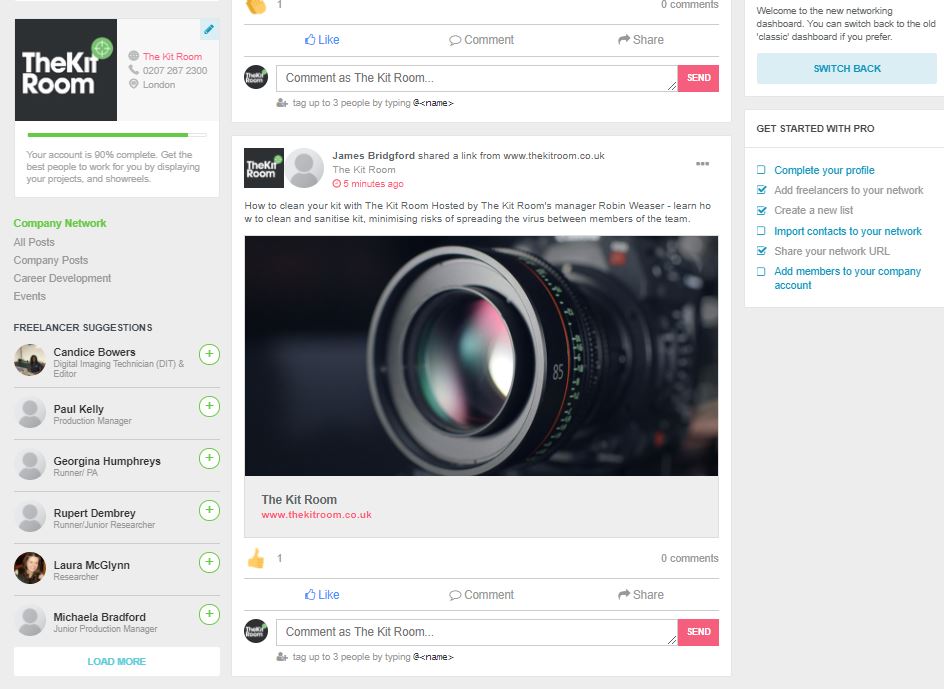Add Laura McGlynn using the plus icon
The width and height of the screenshot is (944, 689).
pos(209,562)
